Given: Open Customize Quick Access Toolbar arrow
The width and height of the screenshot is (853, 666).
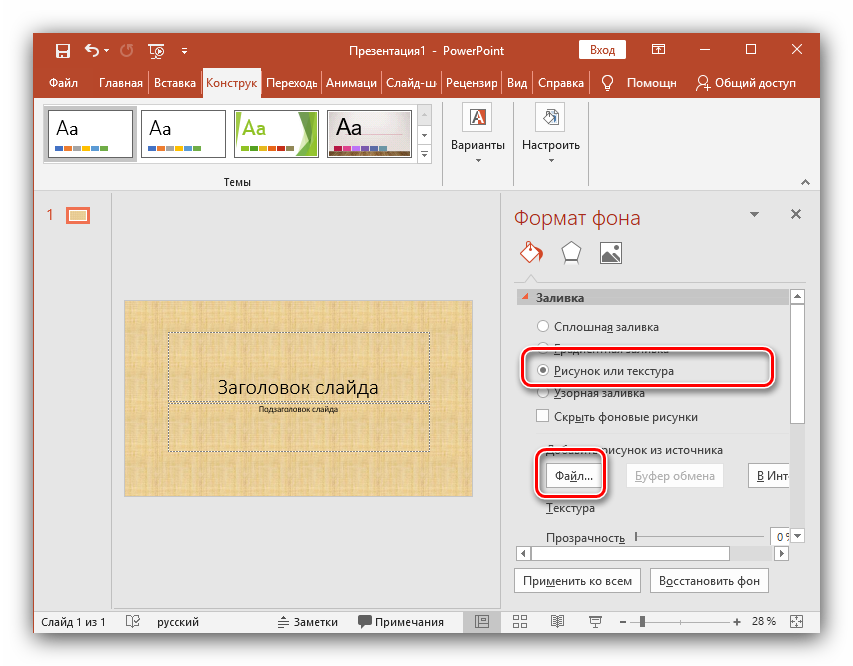Looking at the screenshot, I should [x=184, y=51].
